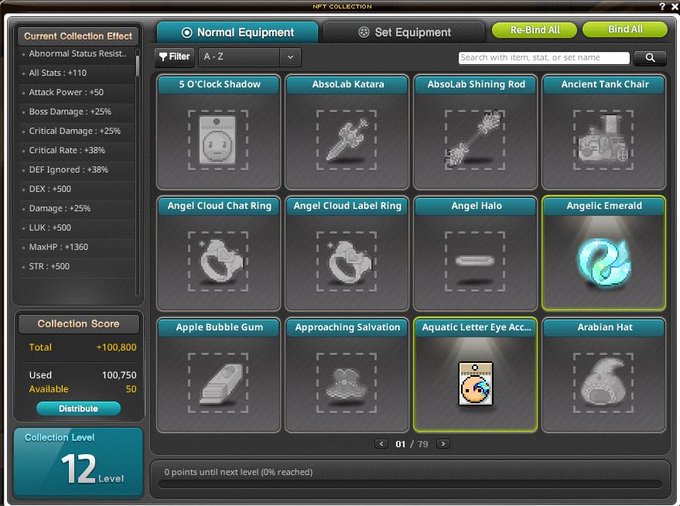
Task: Click the Bind All button
Action: [624, 29]
